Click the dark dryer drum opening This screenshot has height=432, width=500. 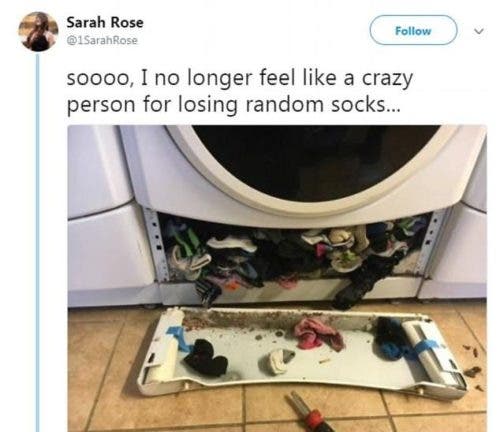tap(317, 162)
